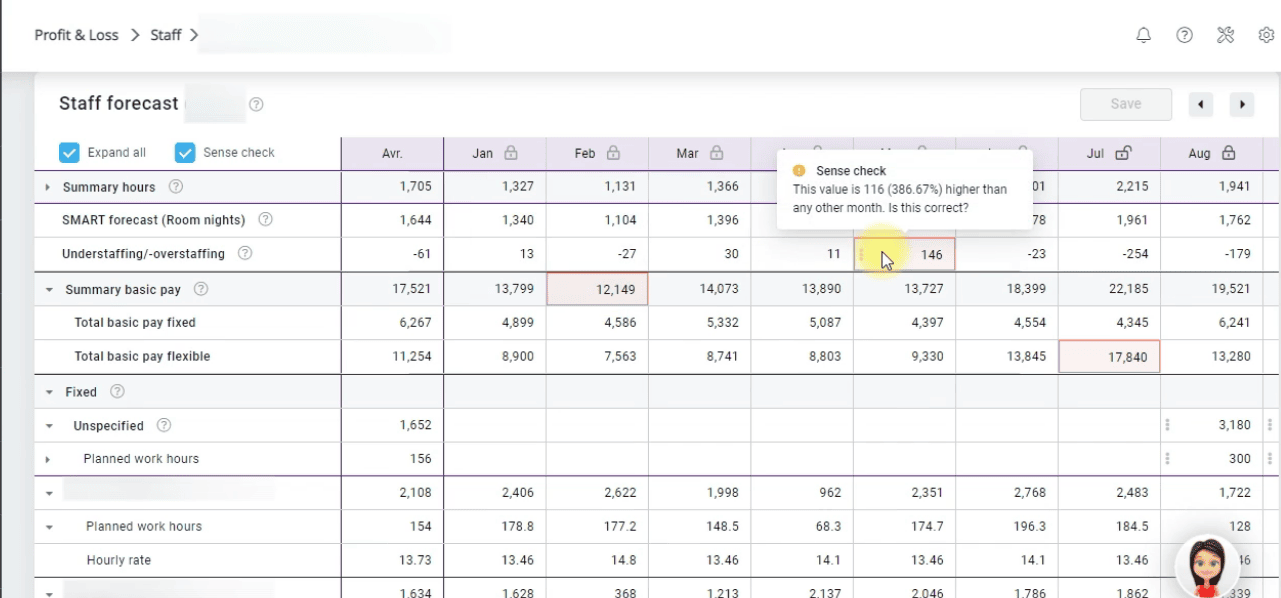
Task: Collapse the Fixed section
Action: [49, 392]
